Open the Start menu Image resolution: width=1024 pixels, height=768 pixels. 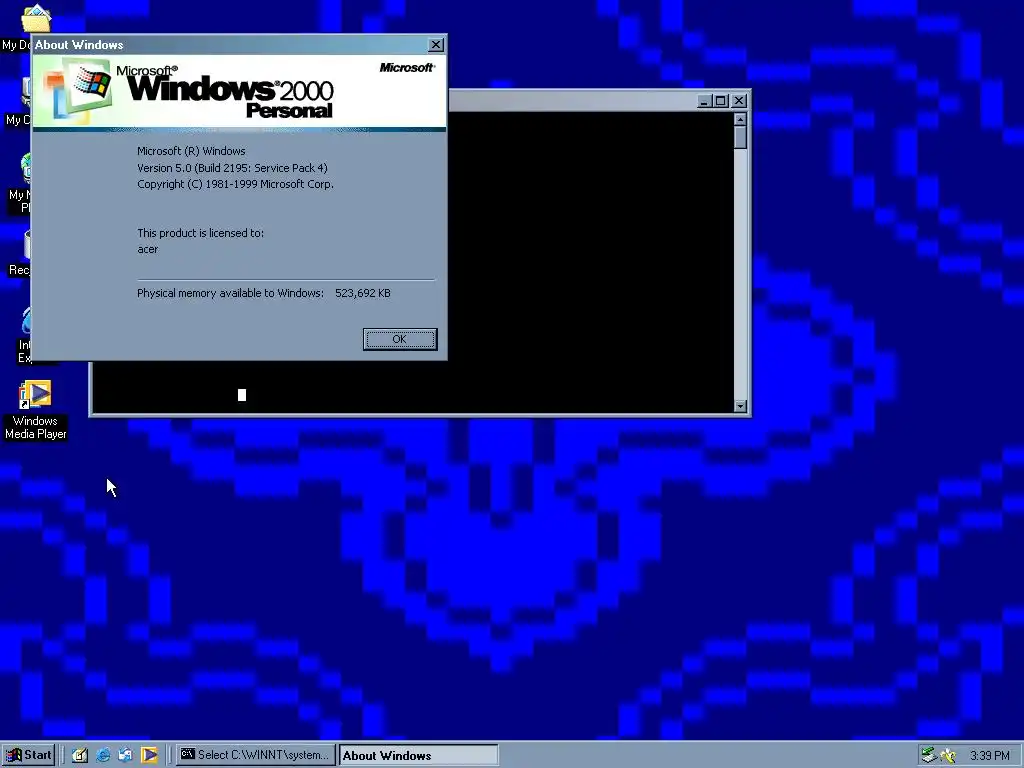tap(28, 755)
